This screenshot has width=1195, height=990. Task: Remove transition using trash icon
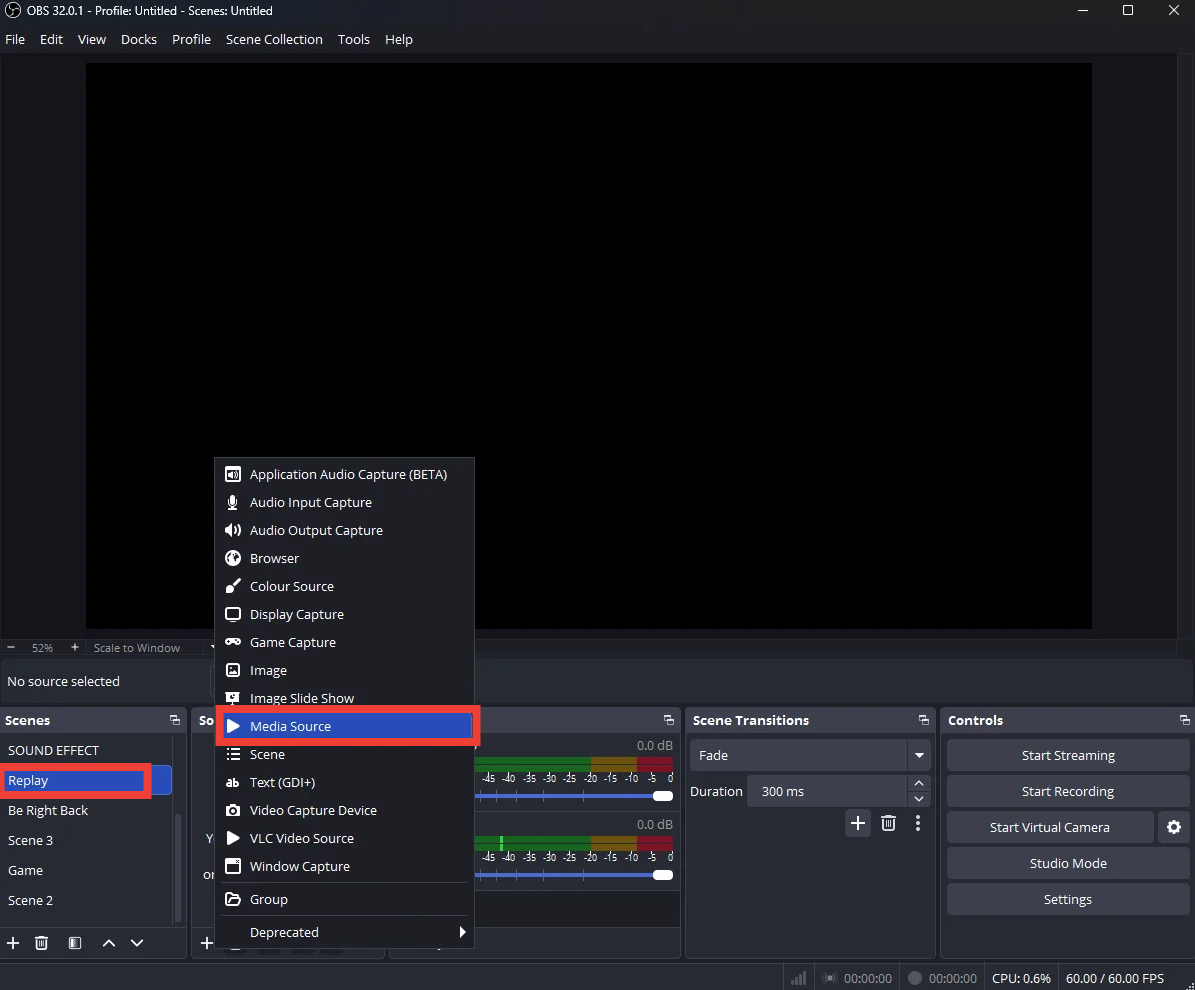[x=888, y=823]
